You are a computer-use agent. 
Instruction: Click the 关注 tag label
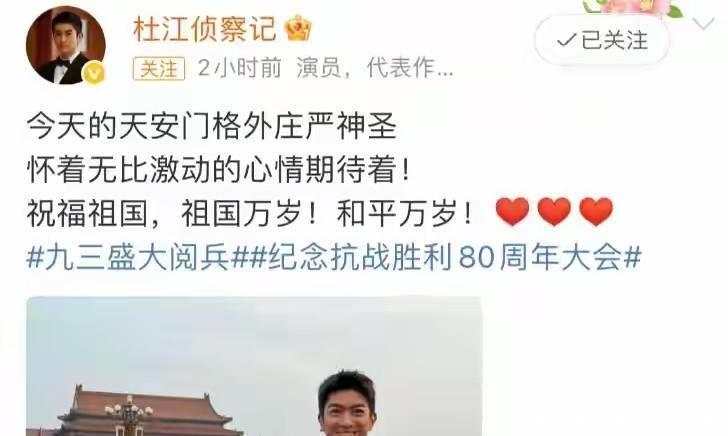click(159, 69)
